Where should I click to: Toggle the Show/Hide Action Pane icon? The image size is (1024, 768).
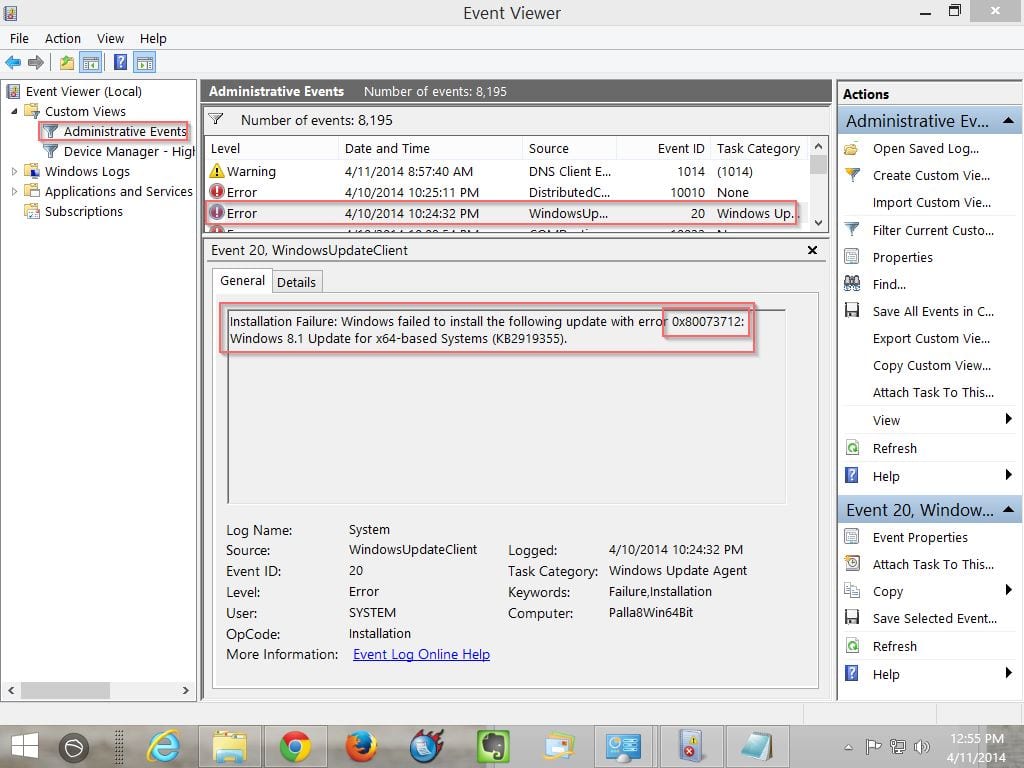click(144, 63)
